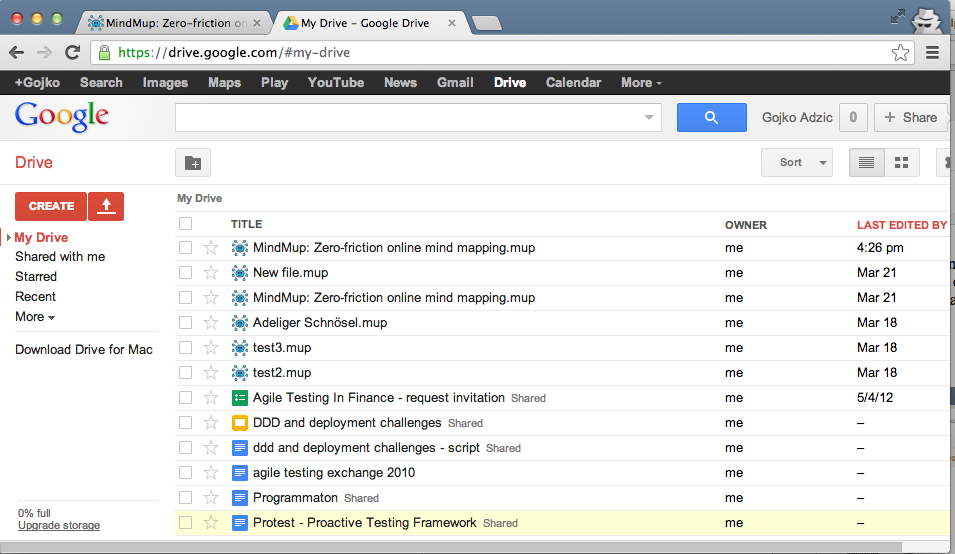Check the box for test3.mup
The image size is (955, 554).
[x=186, y=347]
